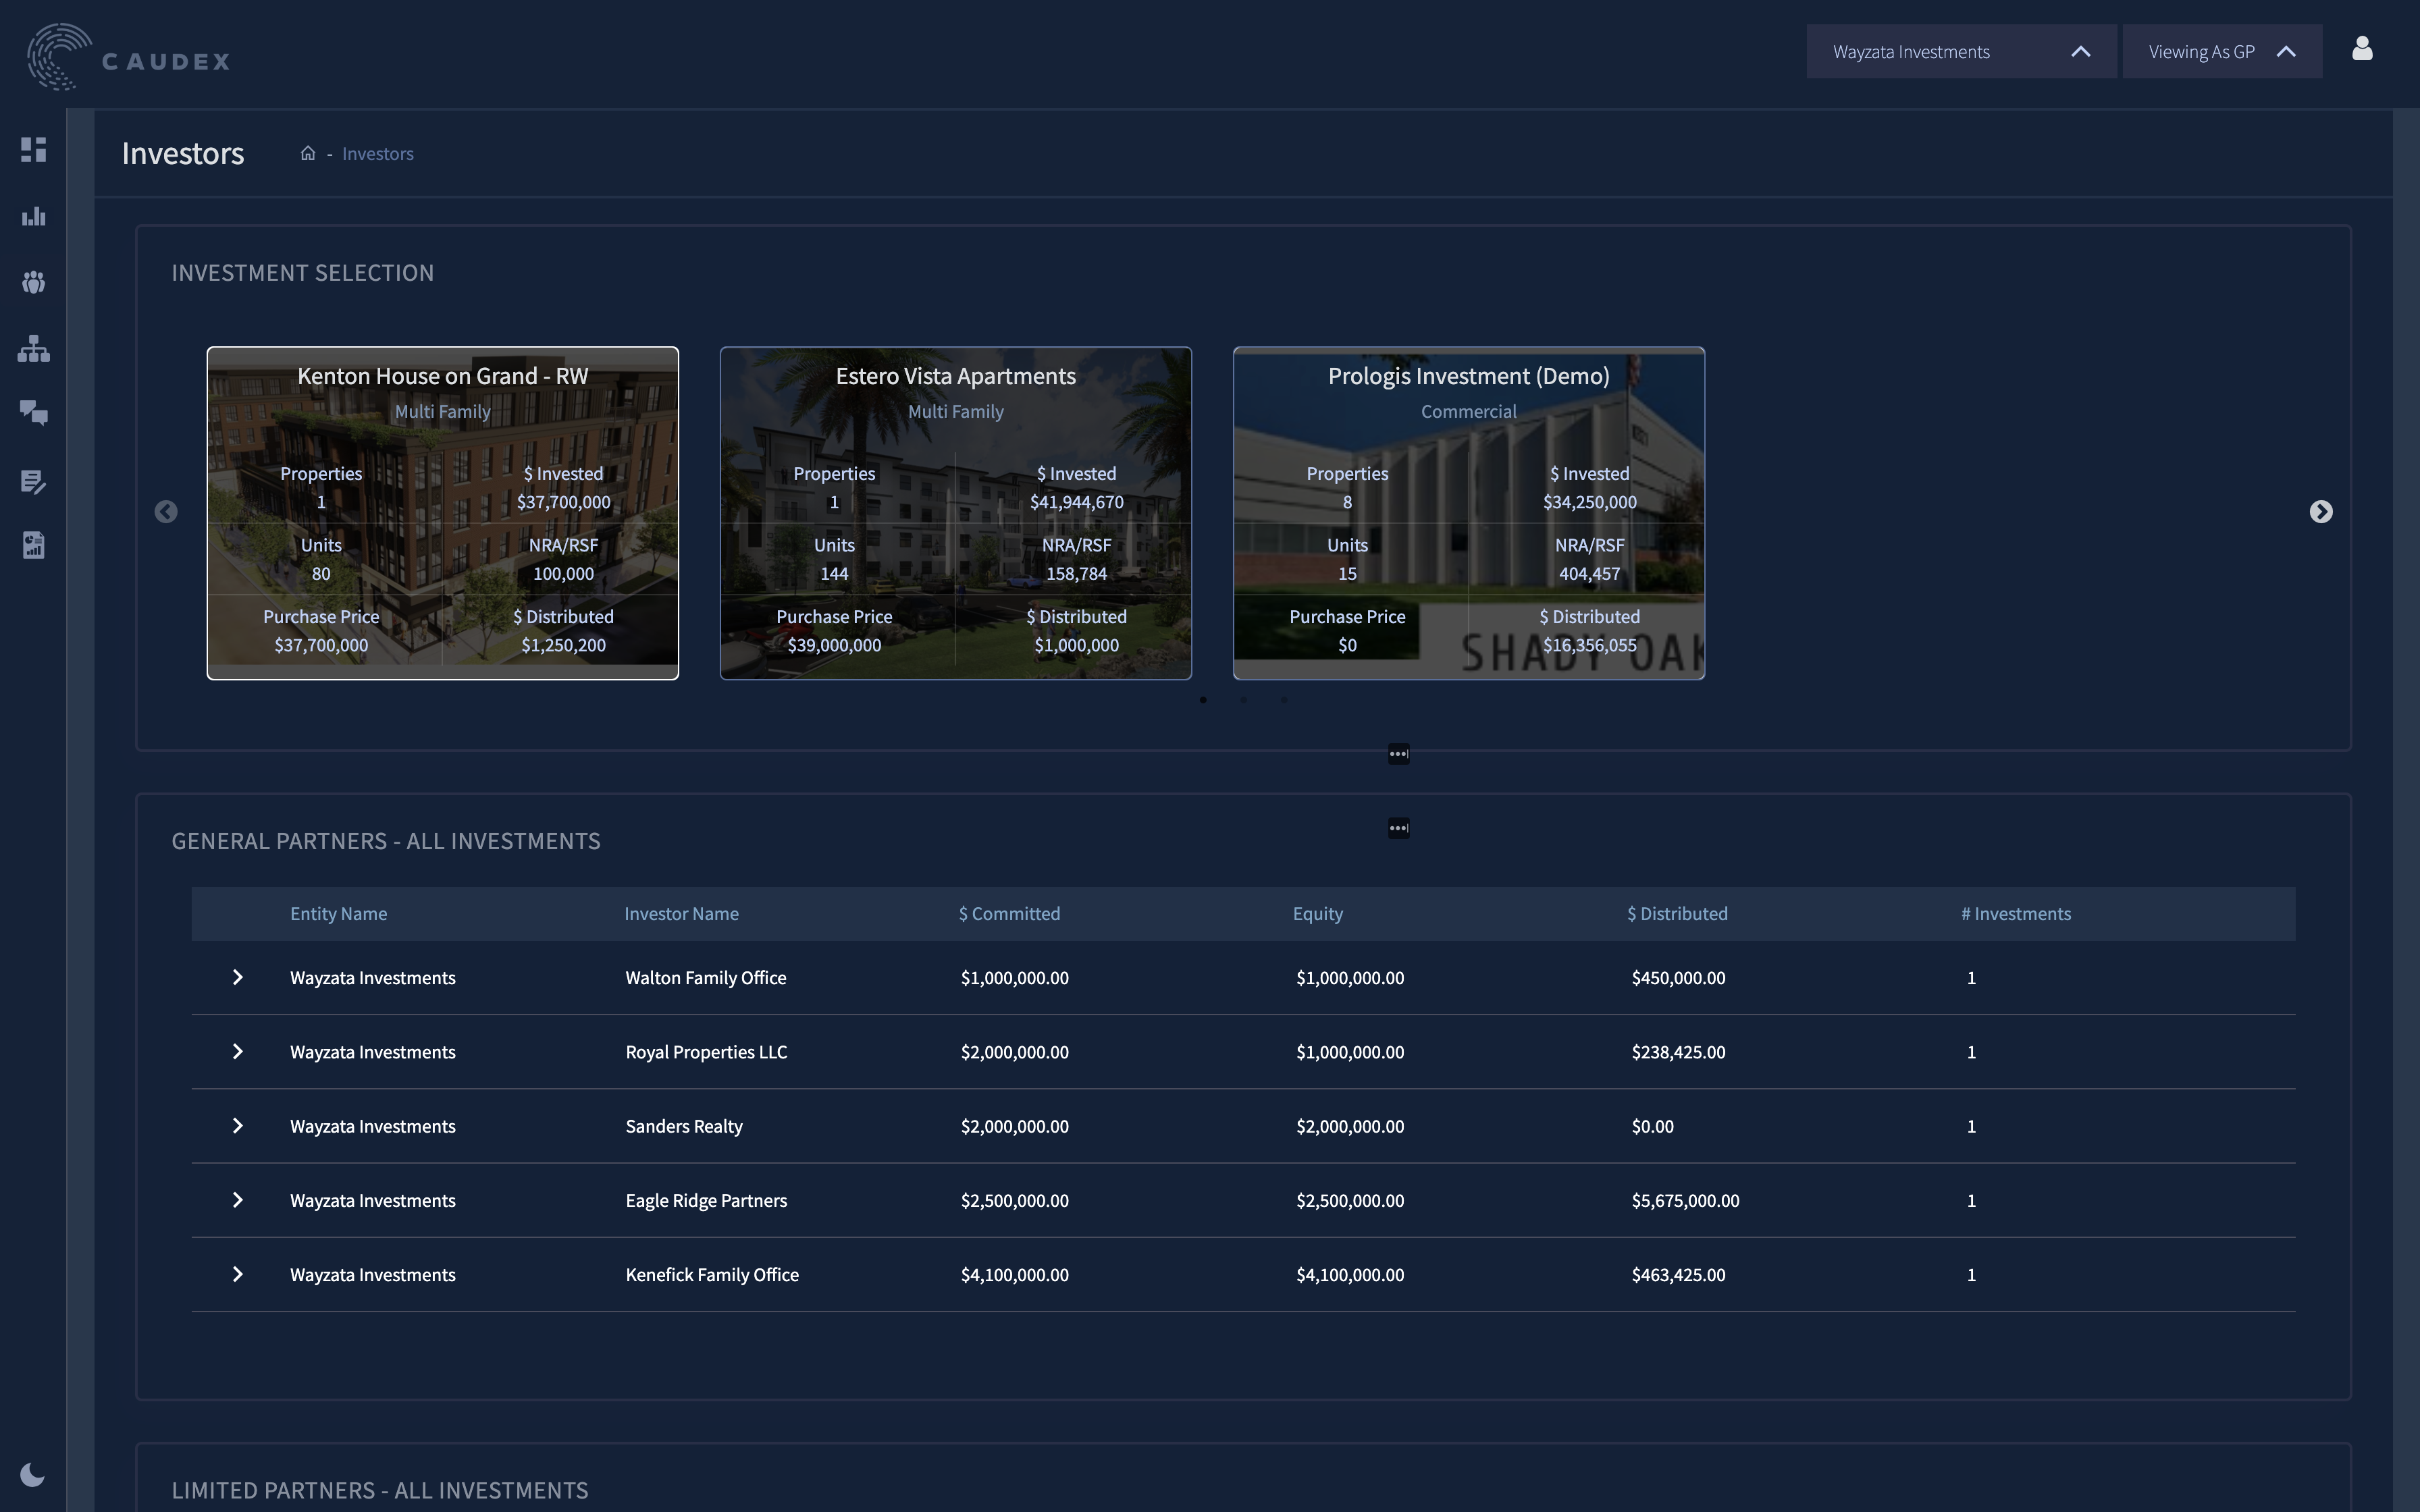Select the first carousel page dot
The height and width of the screenshot is (1512, 2420).
click(x=1203, y=700)
